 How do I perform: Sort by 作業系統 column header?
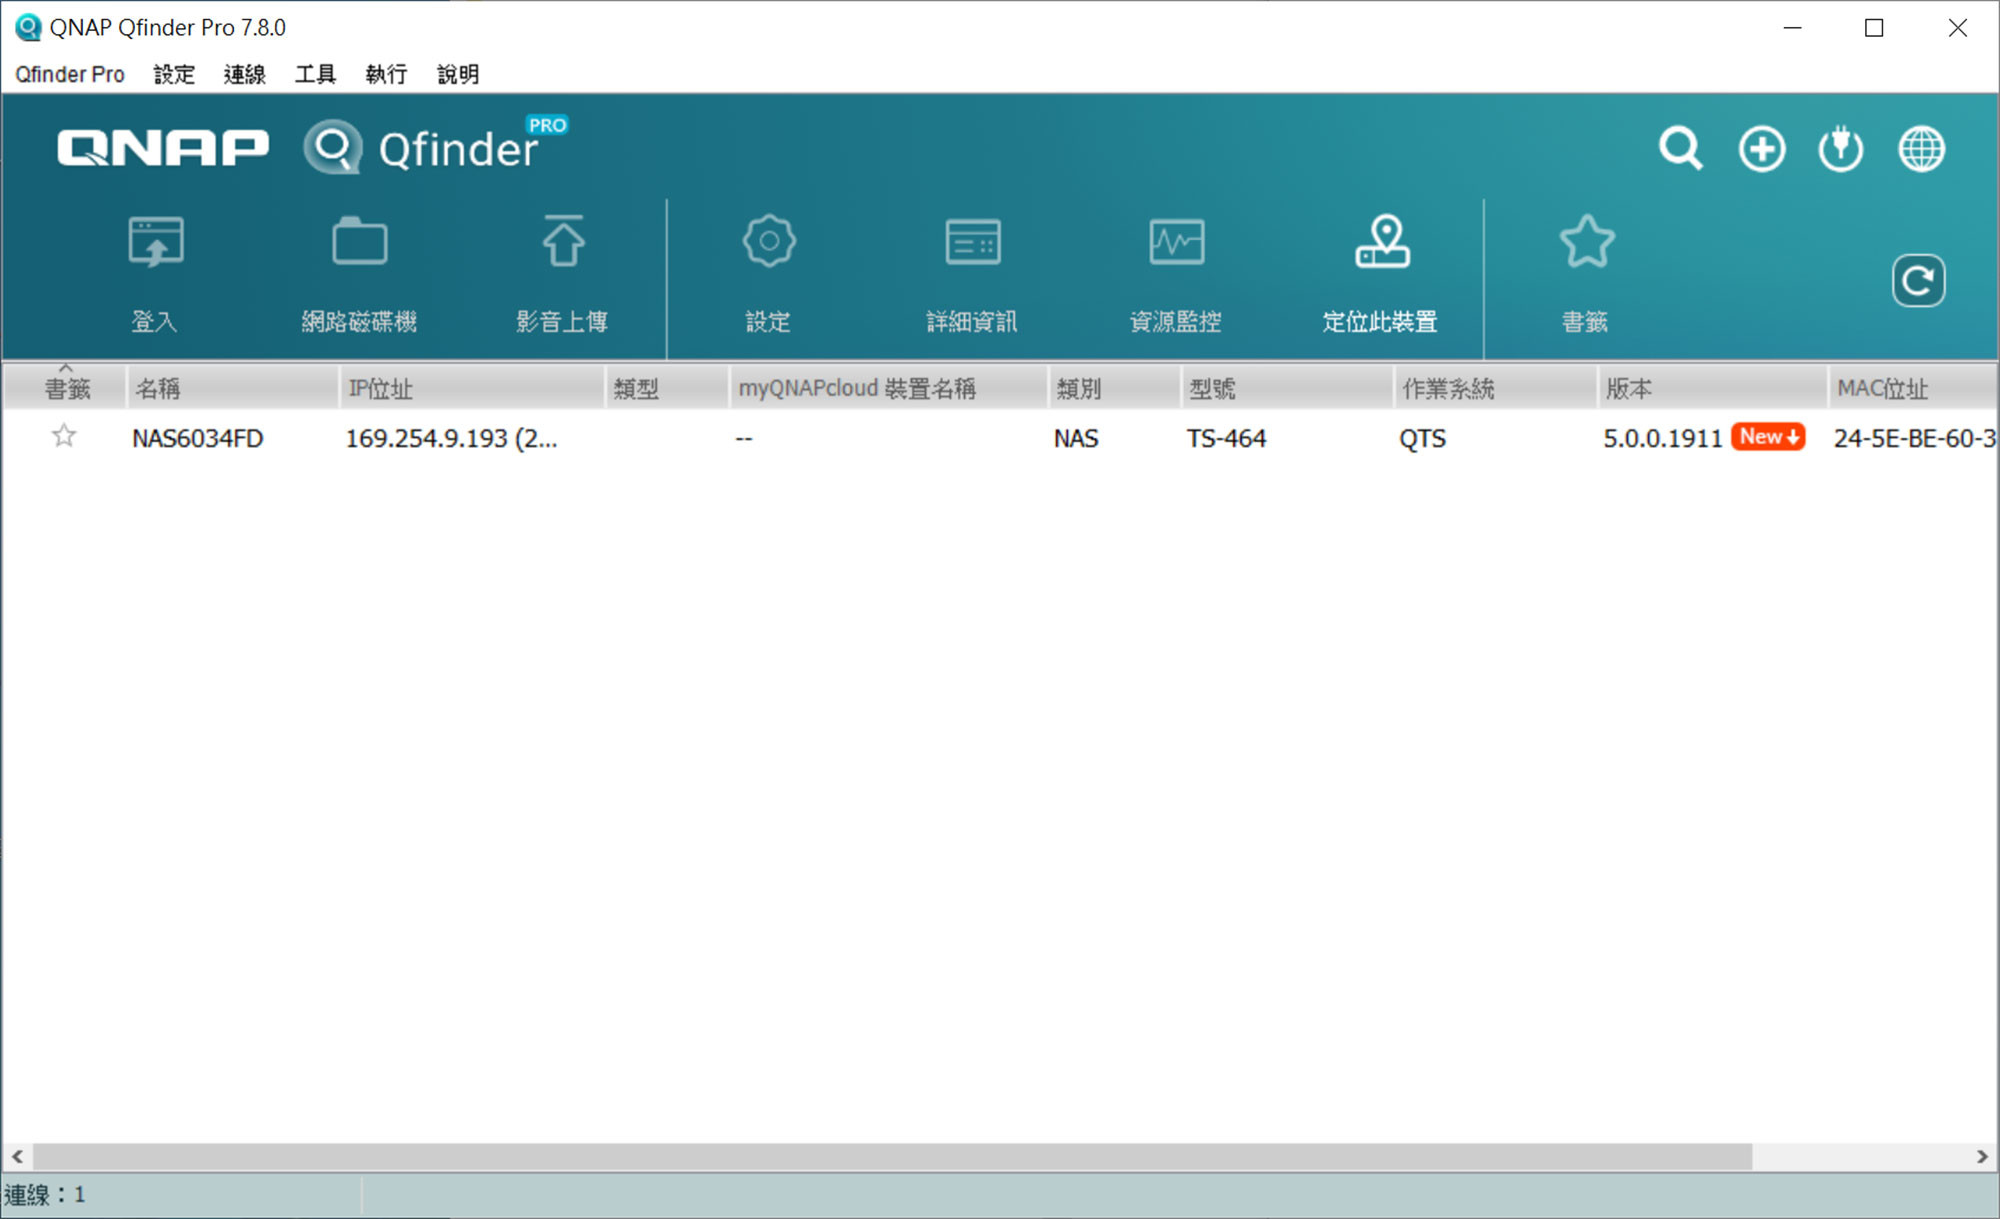[1495, 388]
